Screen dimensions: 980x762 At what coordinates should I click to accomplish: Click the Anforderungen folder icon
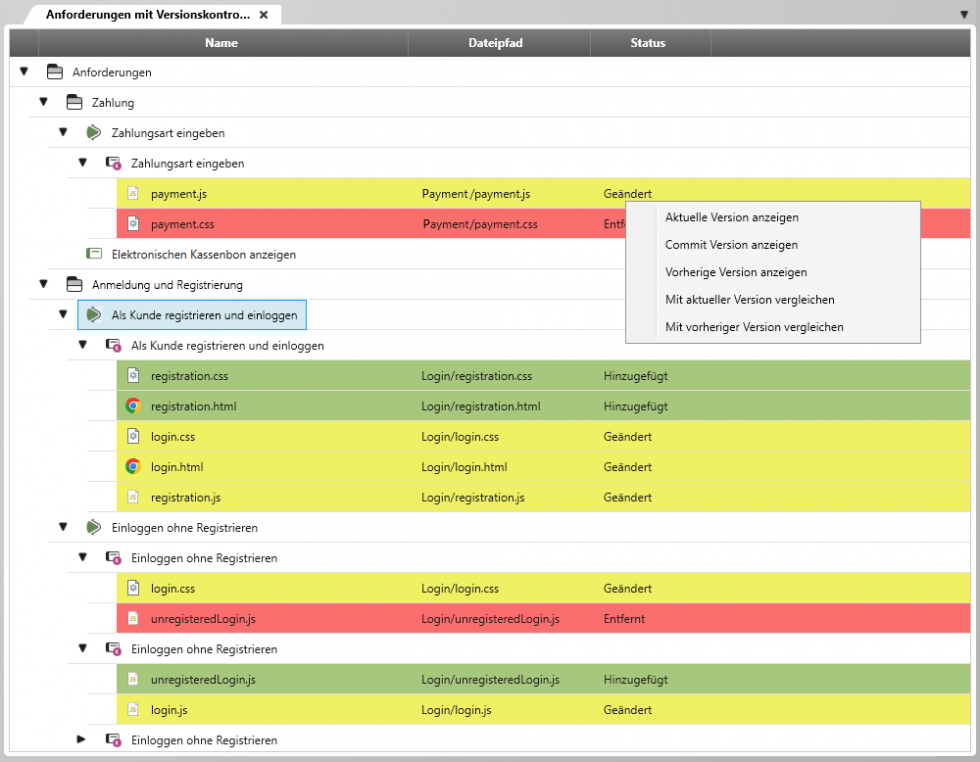(x=54, y=72)
